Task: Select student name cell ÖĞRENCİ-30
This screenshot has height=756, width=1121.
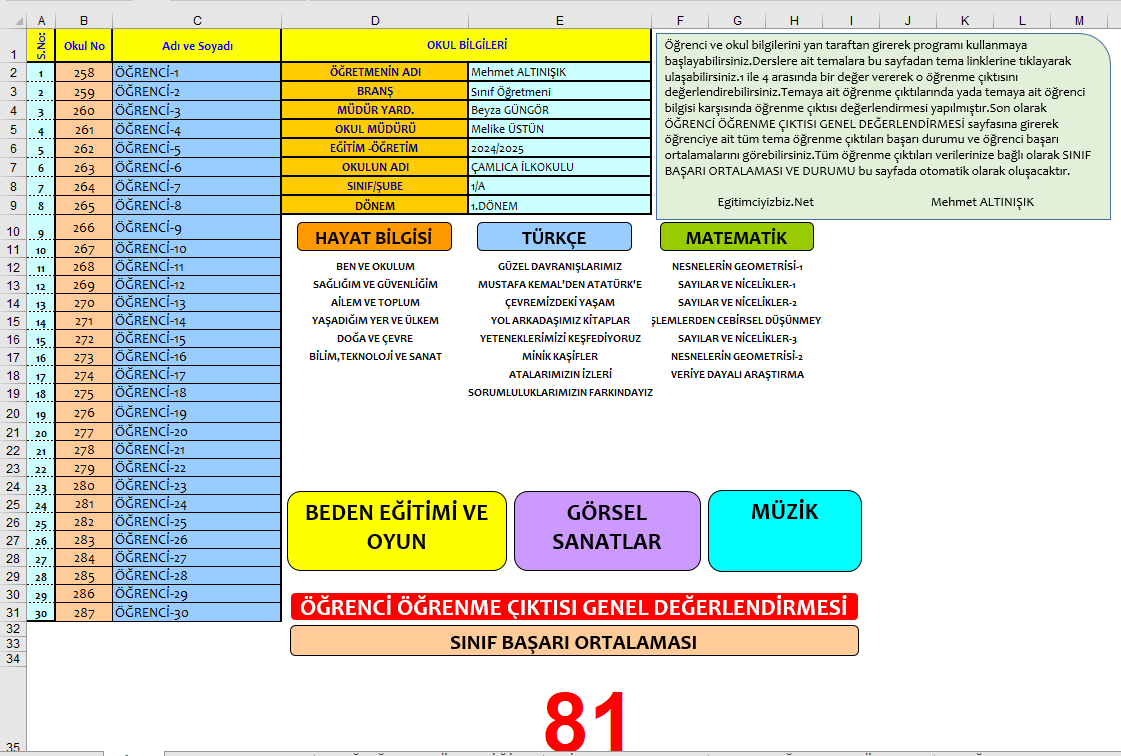Action: [197, 612]
